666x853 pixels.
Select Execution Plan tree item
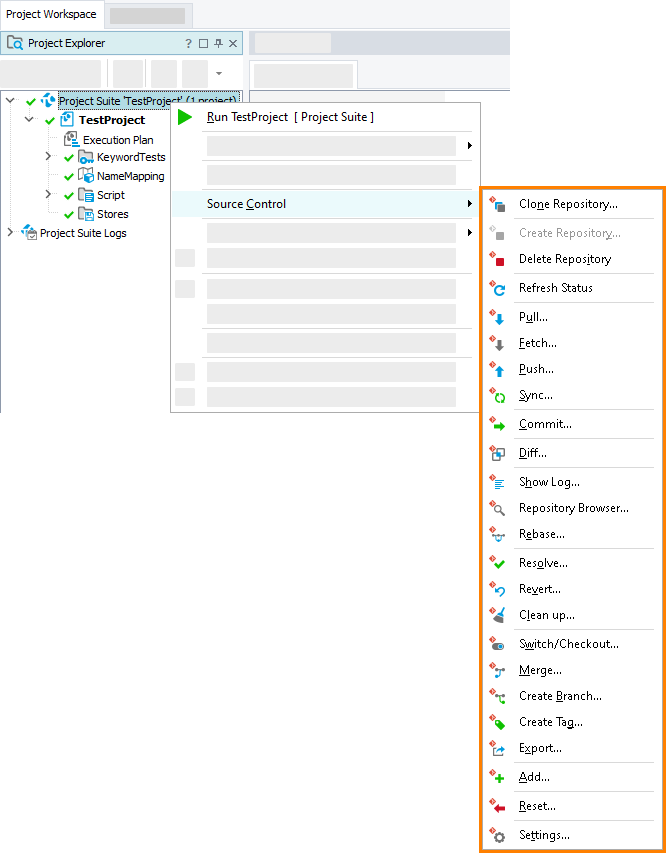[118, 140]
